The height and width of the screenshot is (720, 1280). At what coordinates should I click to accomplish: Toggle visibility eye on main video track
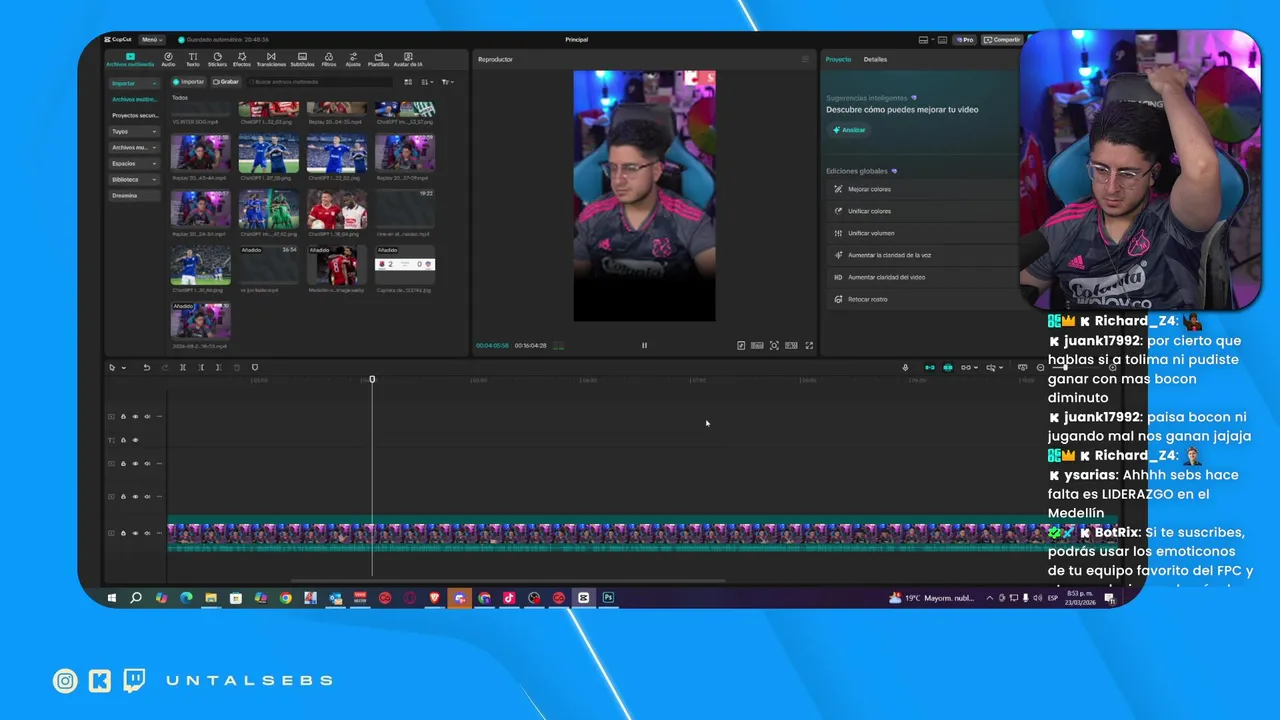pos(135,533)
